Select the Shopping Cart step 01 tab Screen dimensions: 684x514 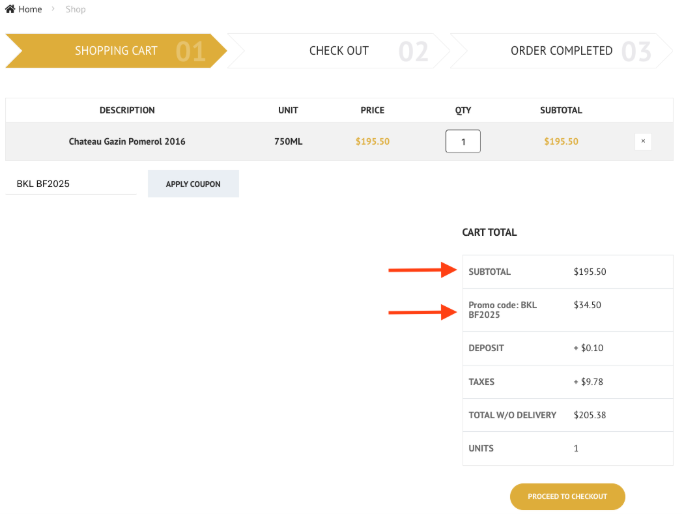(116, 51)
